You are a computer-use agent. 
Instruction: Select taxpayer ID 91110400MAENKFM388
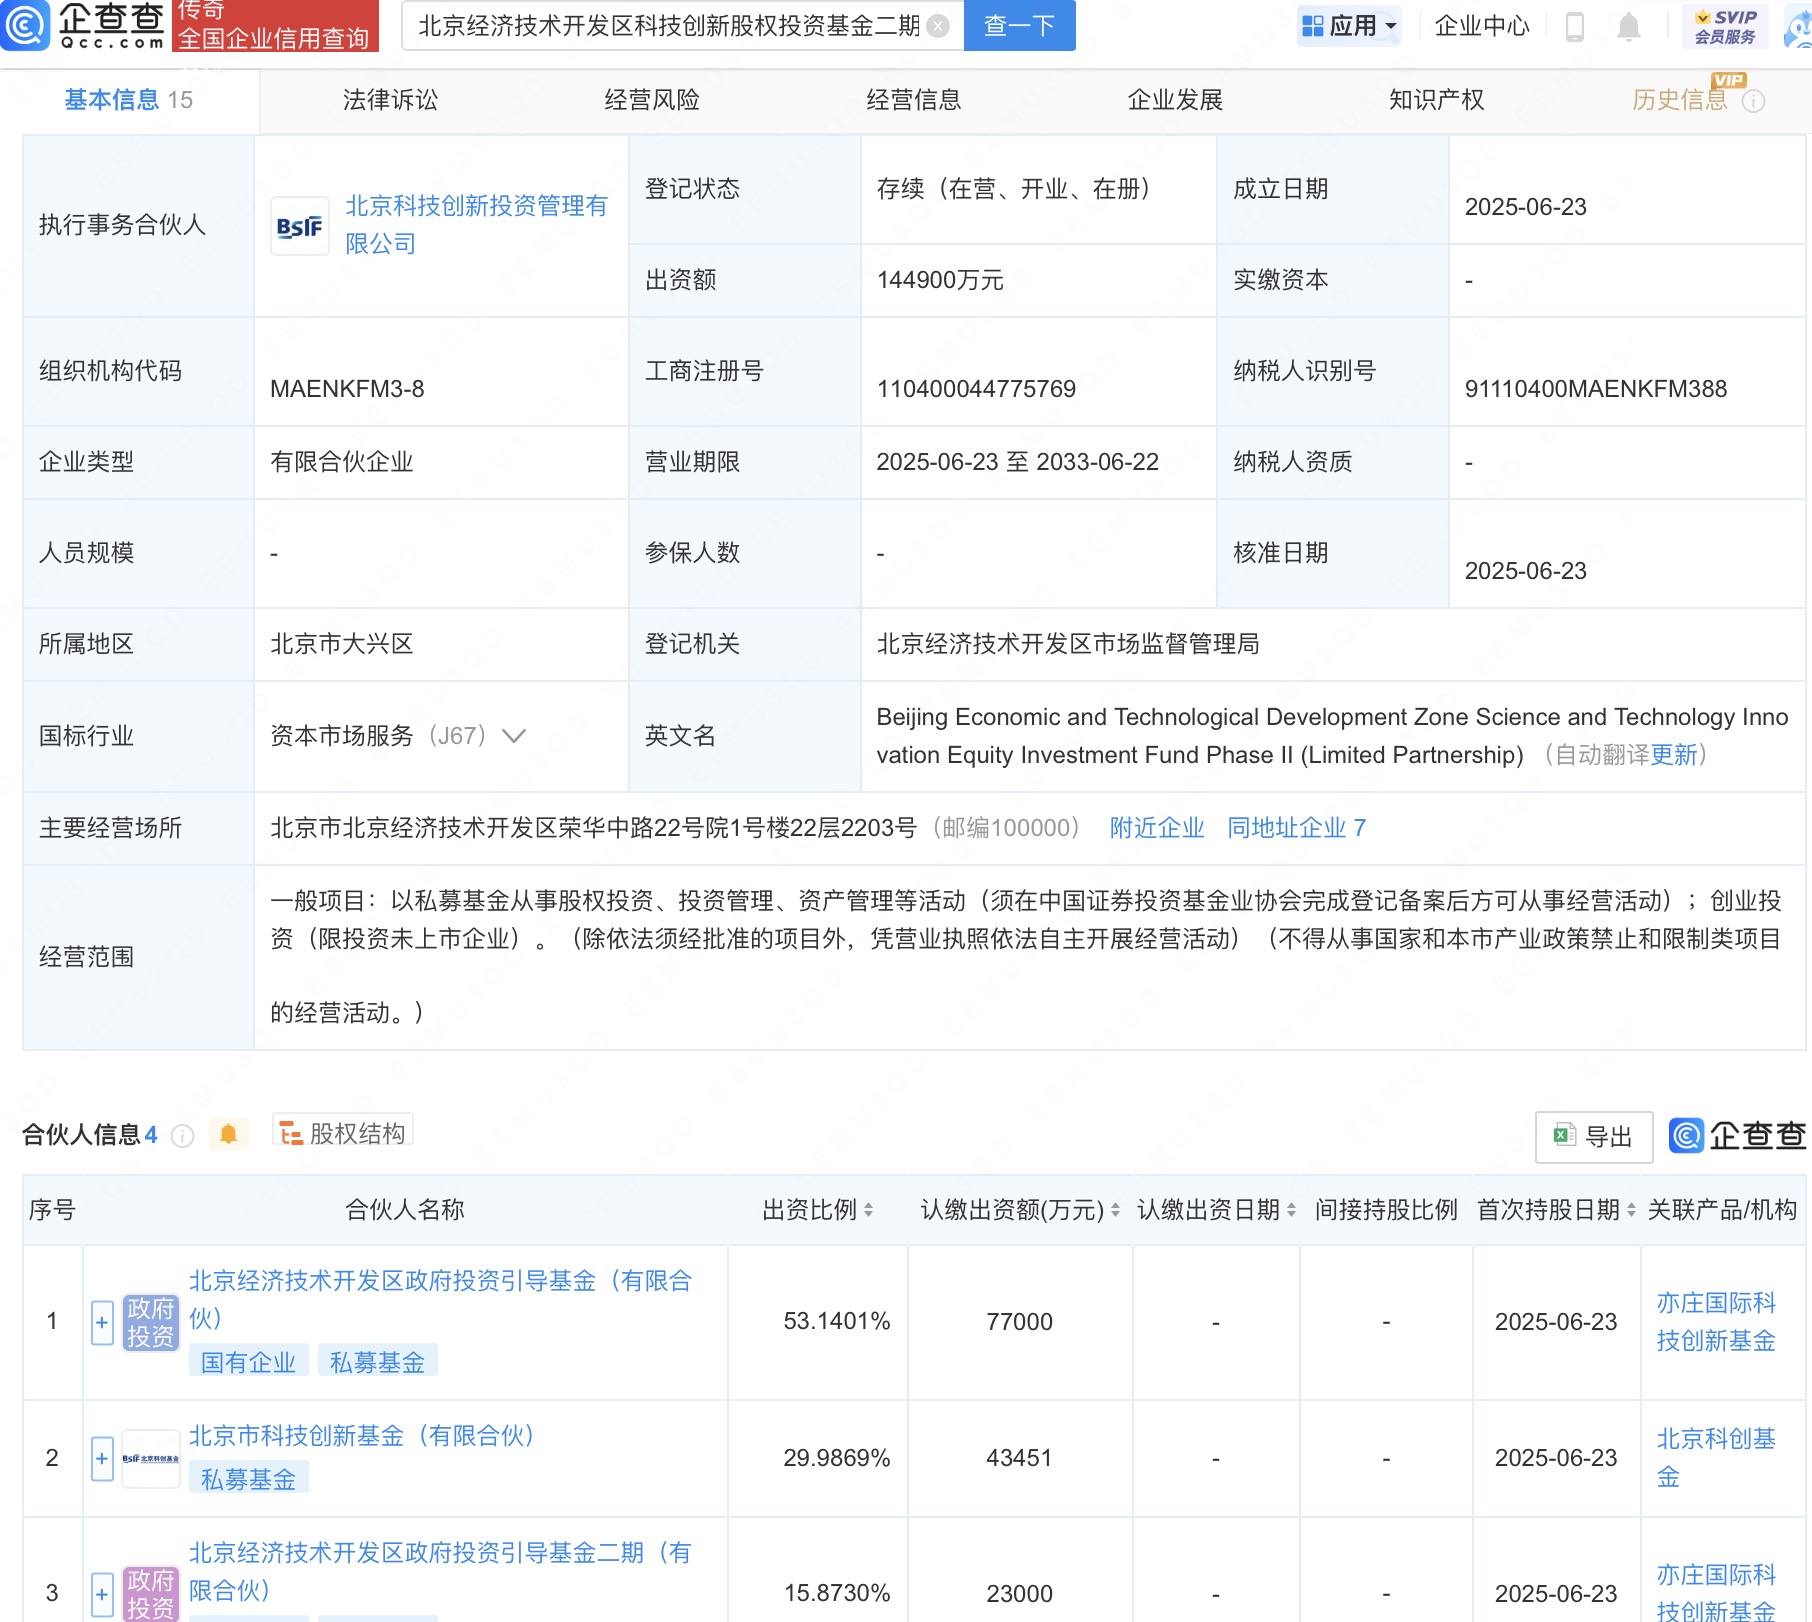click(x=1596, y=389)
